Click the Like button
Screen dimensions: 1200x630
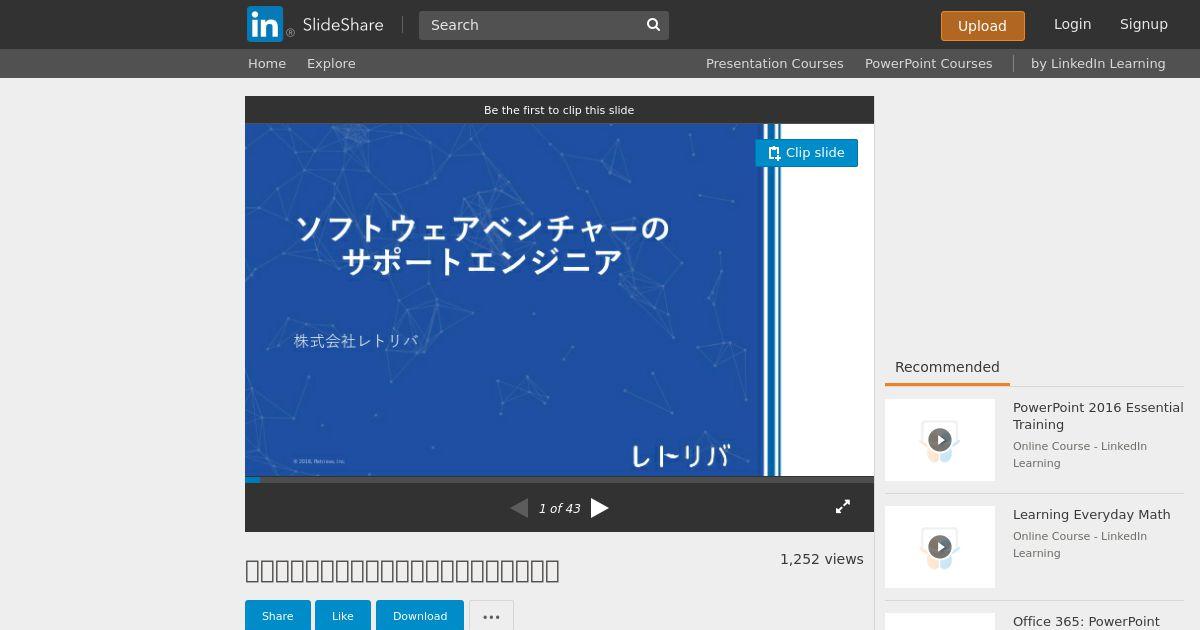[343, 616]
